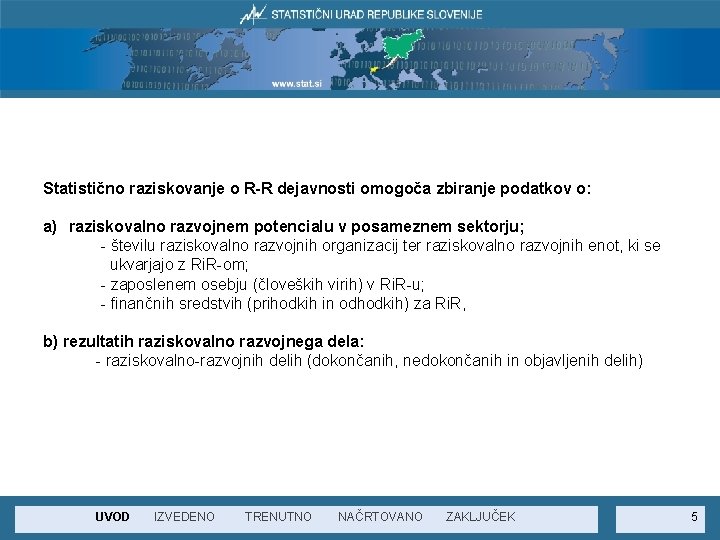
Task: Open the www.stat.si link in banner
Action: pos(297,84)
